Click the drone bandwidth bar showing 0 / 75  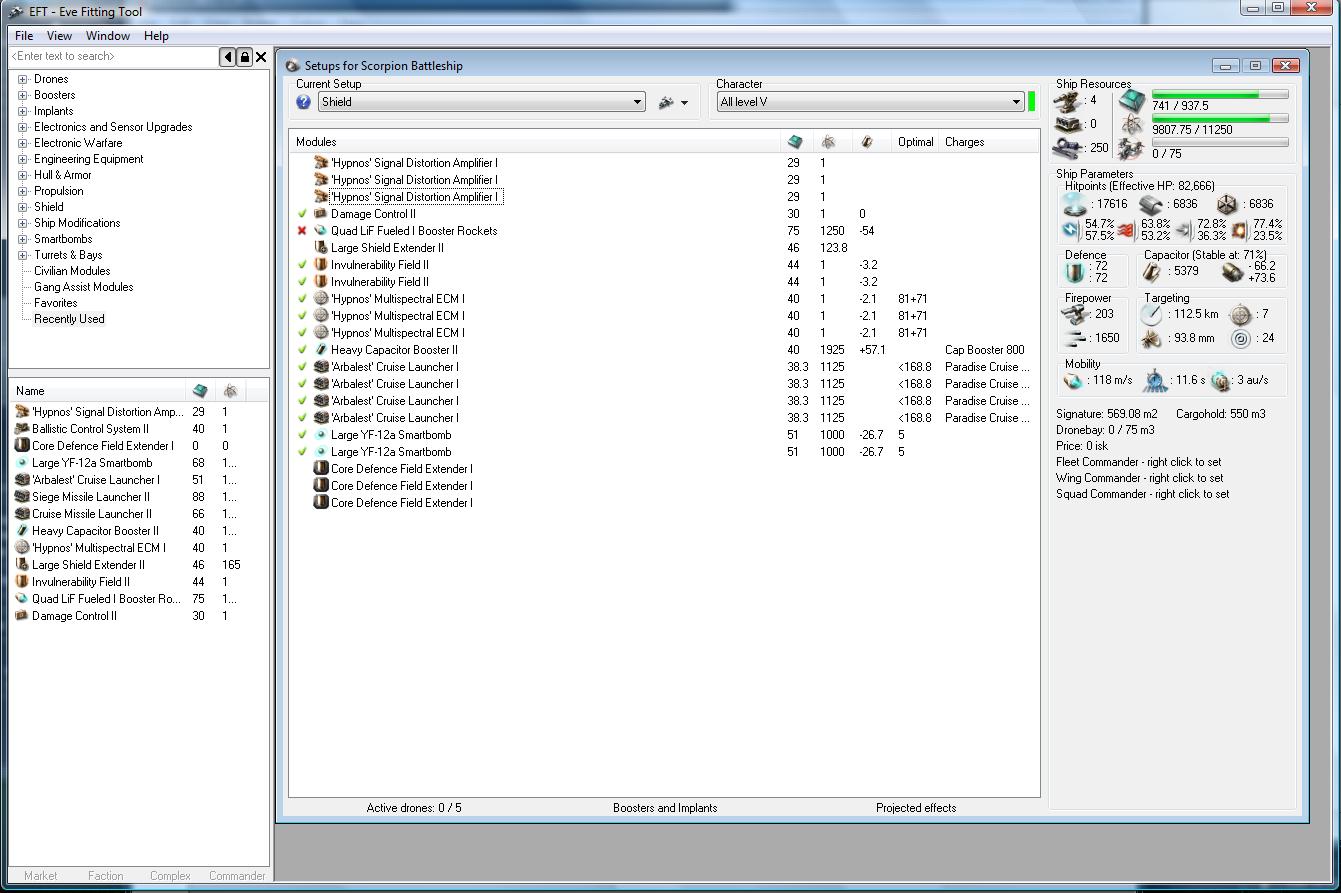[x=1220, y=142]
